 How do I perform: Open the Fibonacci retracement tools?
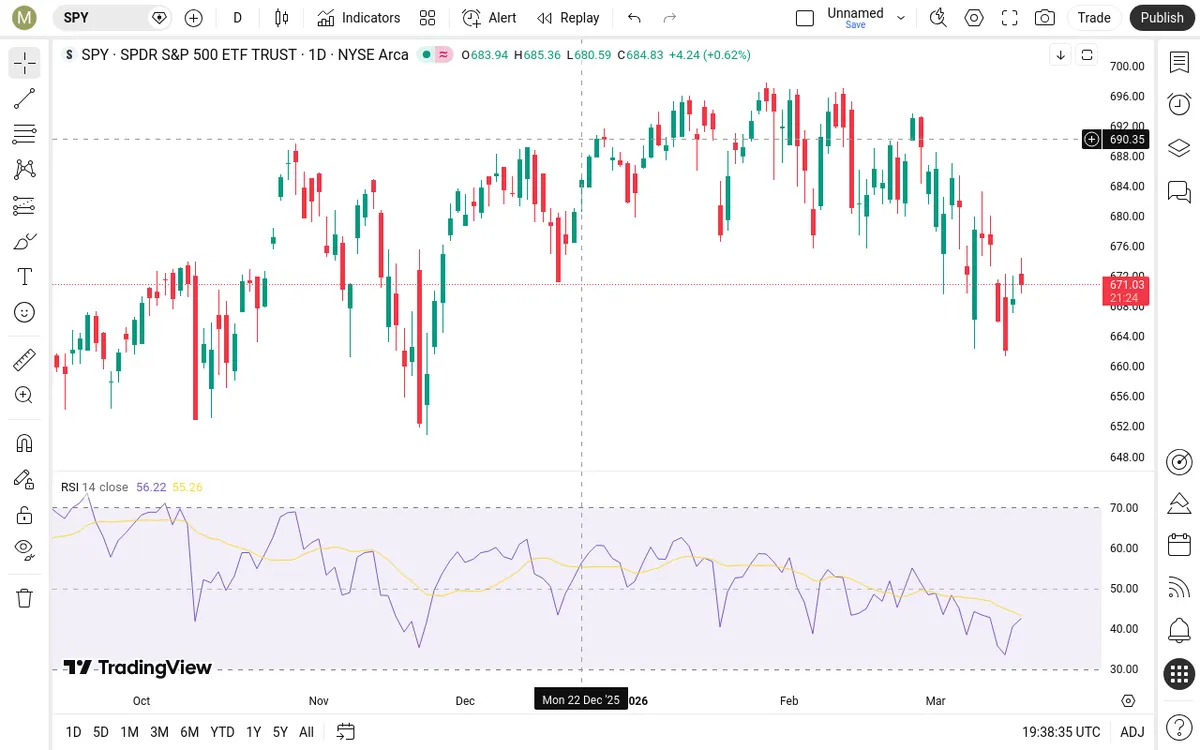click(x=25, y=134)
